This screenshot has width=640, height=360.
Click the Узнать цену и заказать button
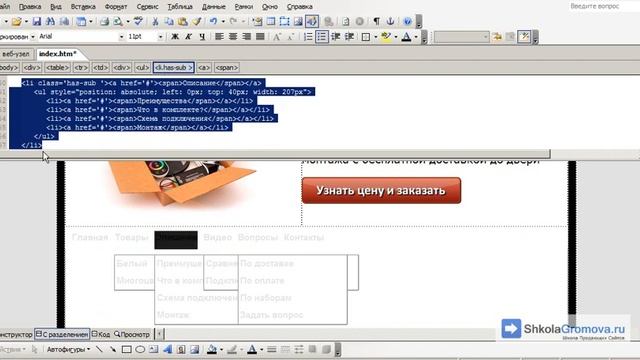381,190
